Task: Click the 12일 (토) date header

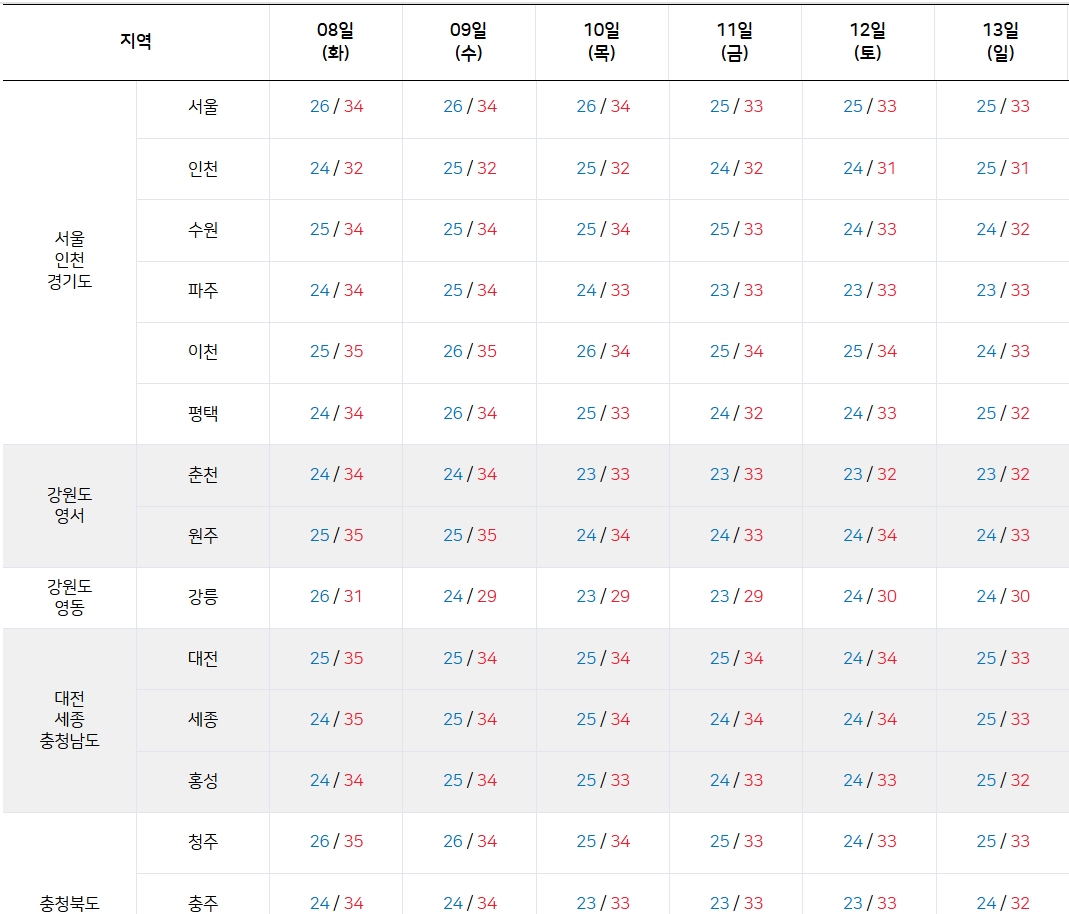Action: pos(868,42)
